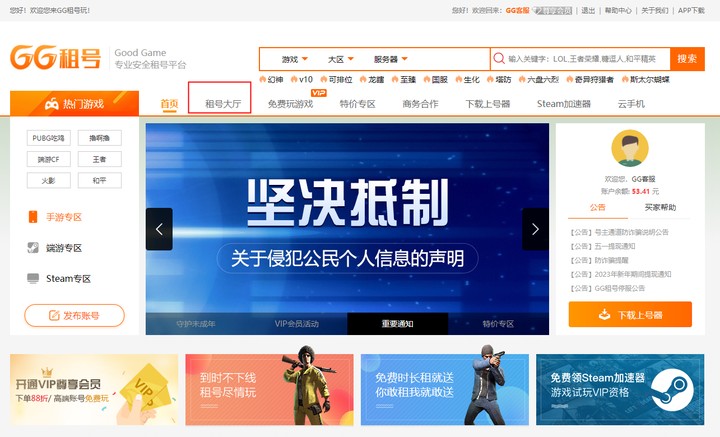This screenshot has height=437, width=720.
Task: Click the 端游专区 icon
Action: point(33,248)
